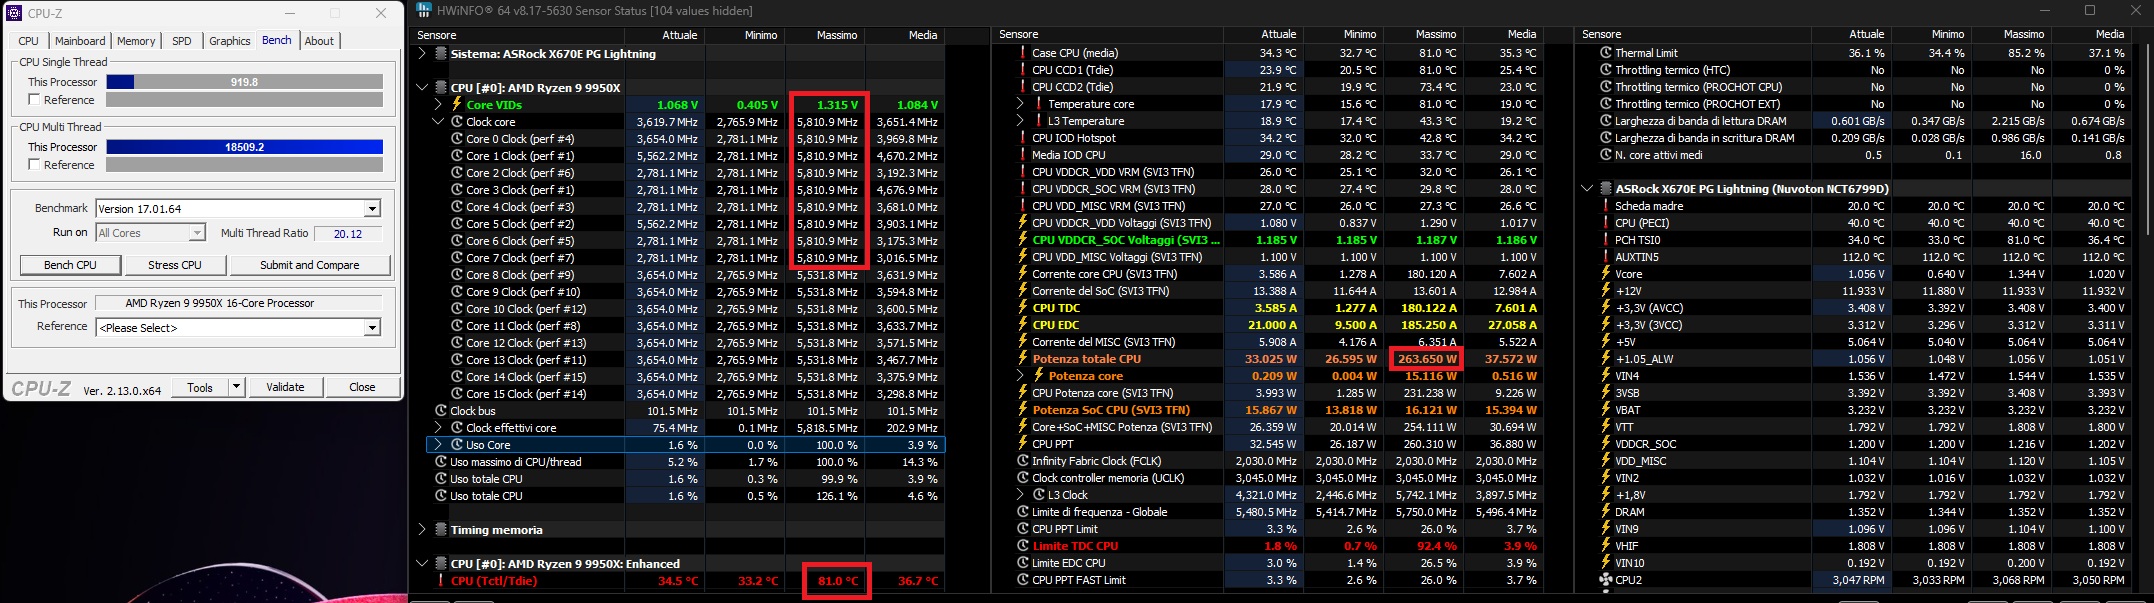This screenshot has height=603, width=2154.
Task: Expand the Timing memoria group
Action: pos(421,530)
